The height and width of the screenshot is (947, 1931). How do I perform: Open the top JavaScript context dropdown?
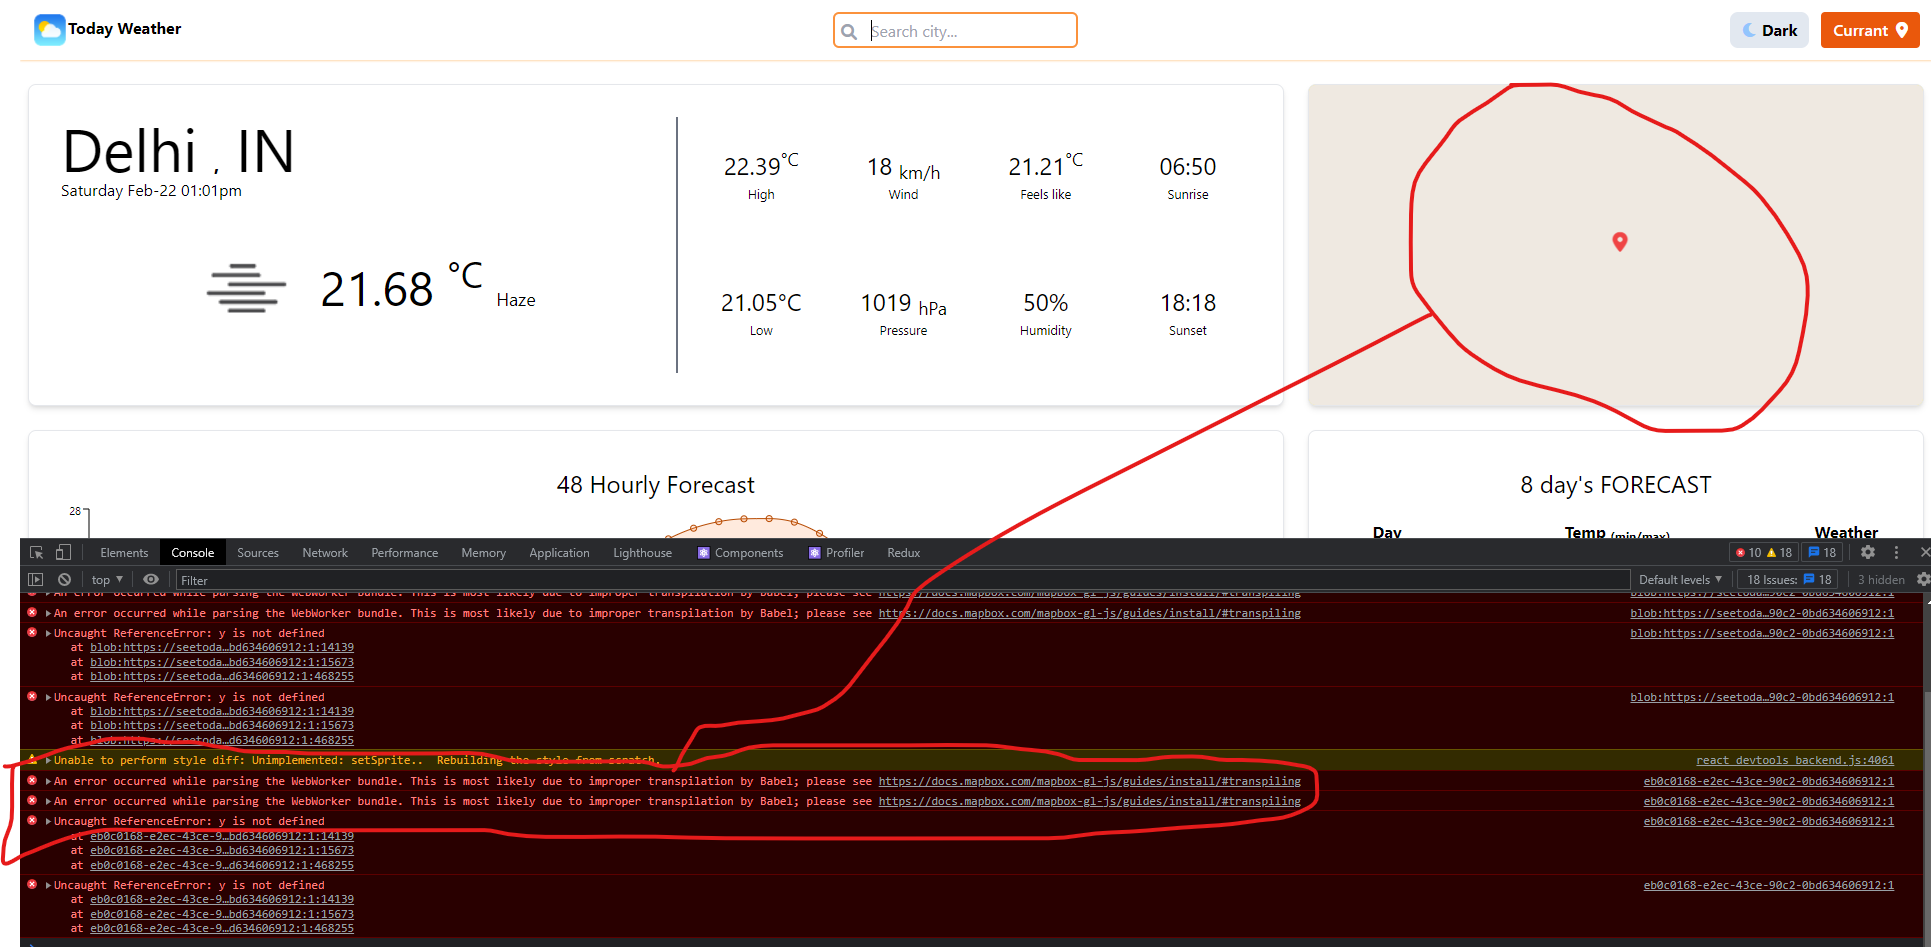point(107,580)
